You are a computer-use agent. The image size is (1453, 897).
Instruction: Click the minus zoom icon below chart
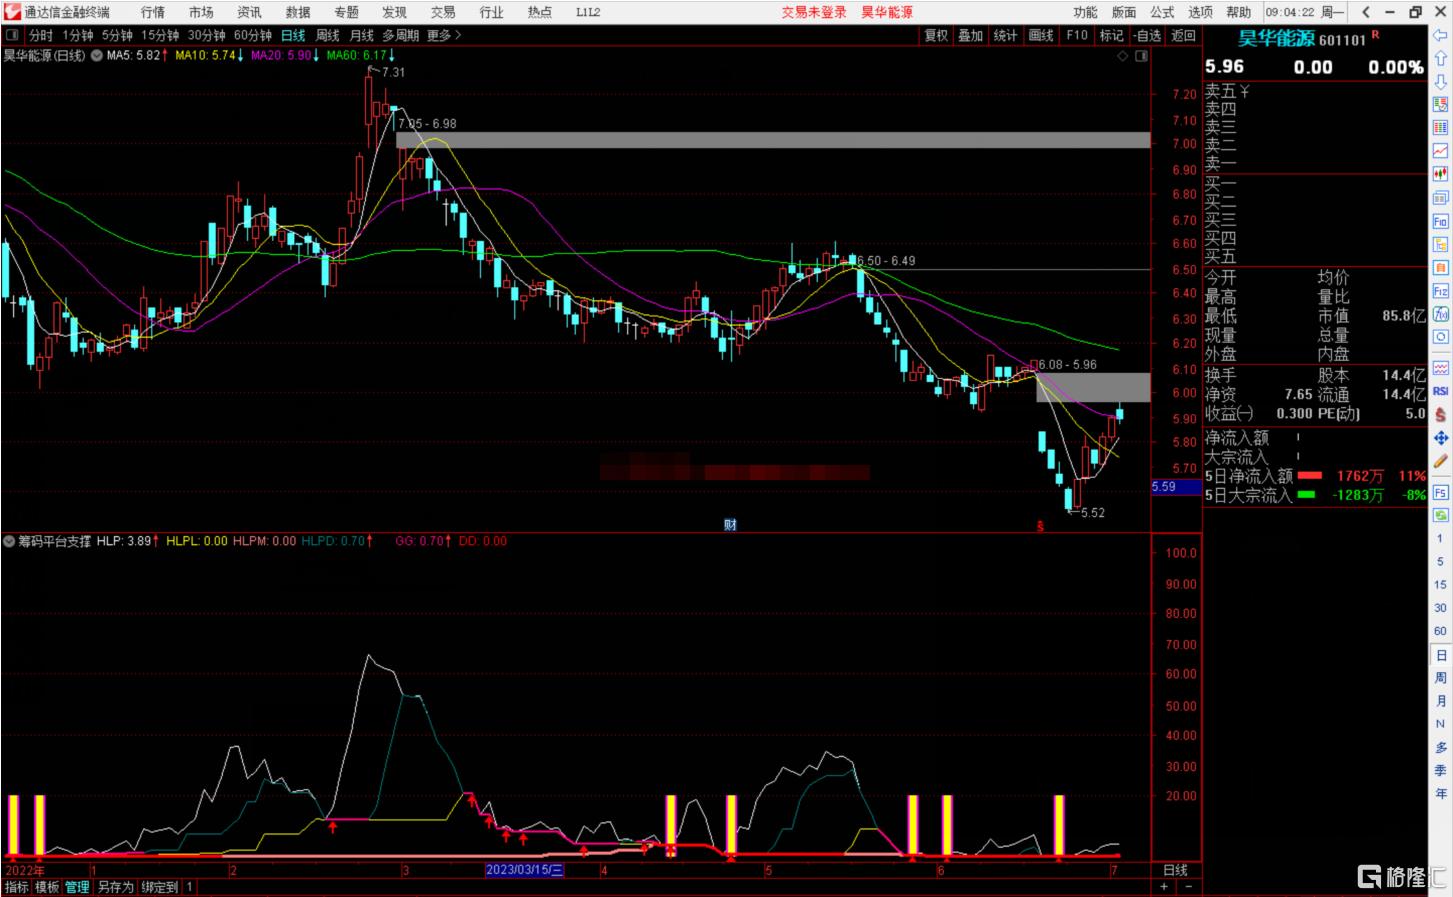coord(1188,887)
